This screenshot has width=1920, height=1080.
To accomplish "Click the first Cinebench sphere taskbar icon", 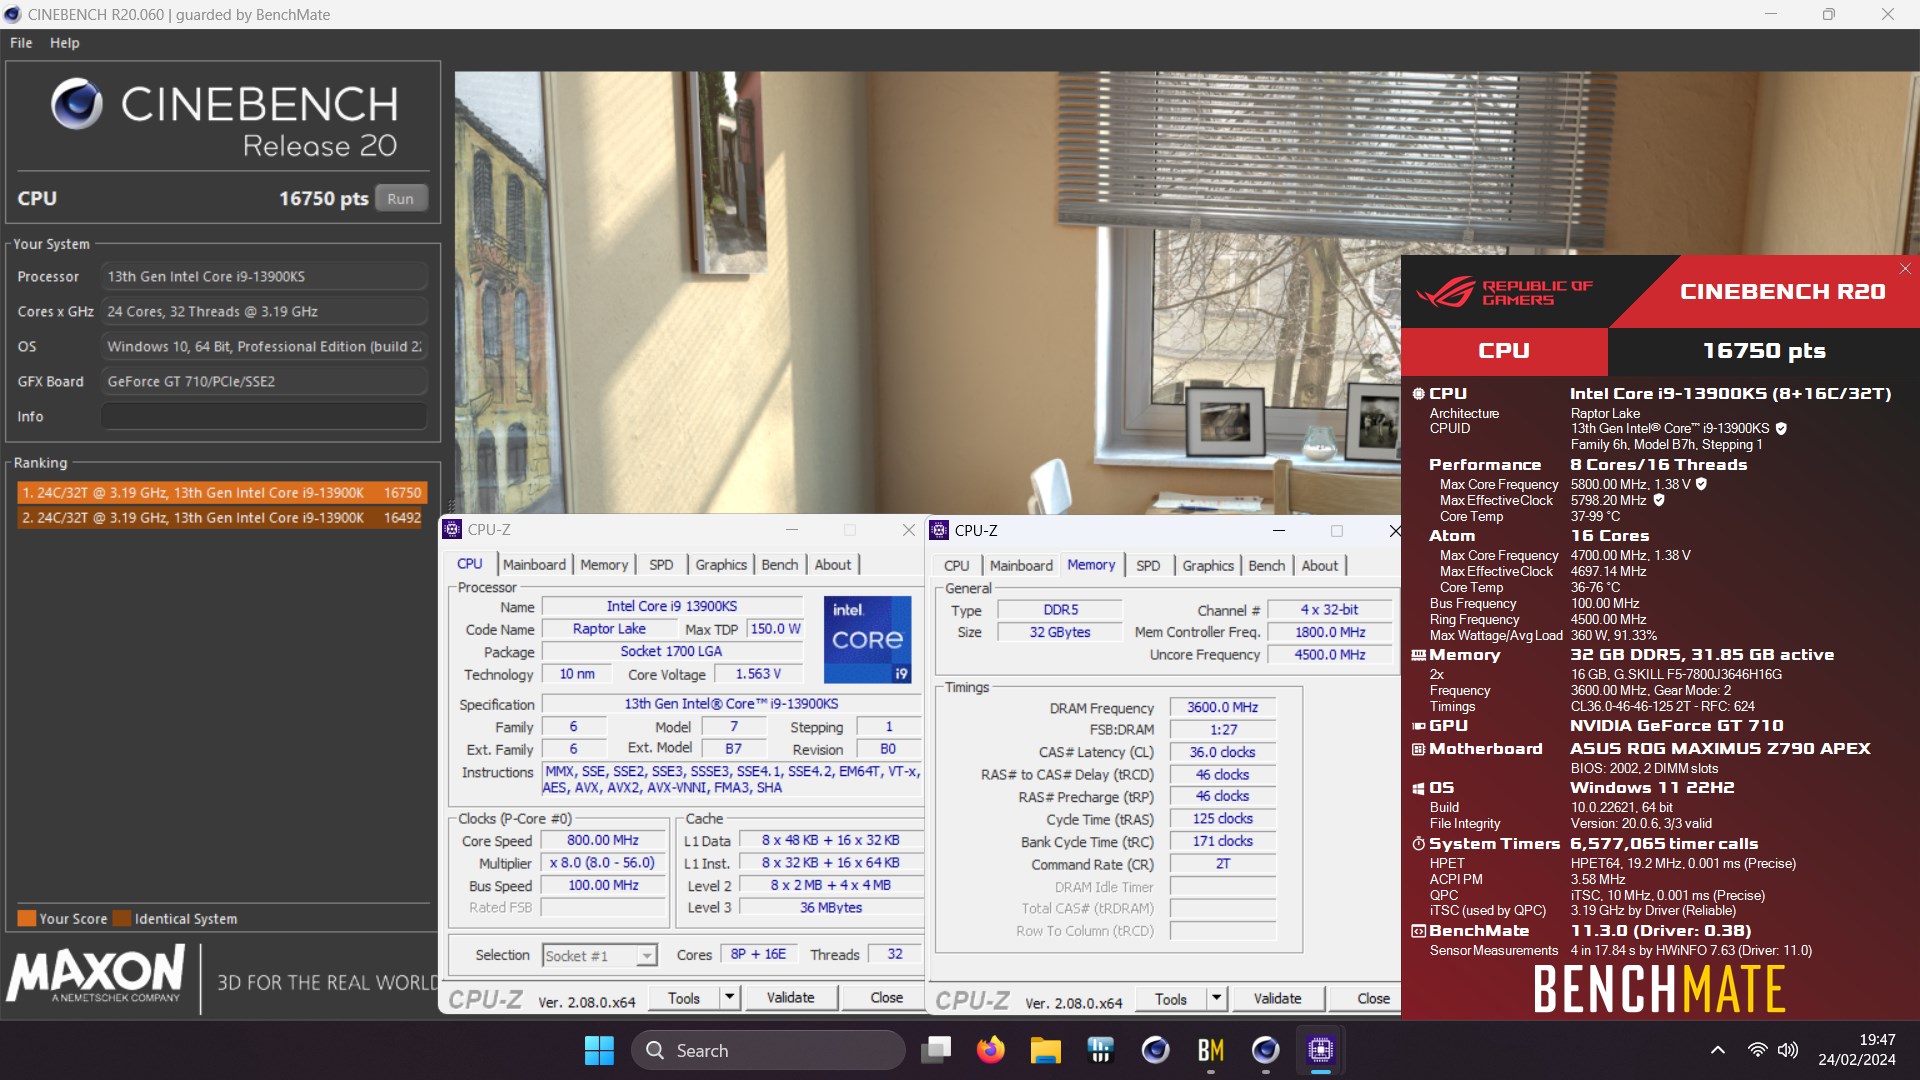I will click(1155, 1050).
